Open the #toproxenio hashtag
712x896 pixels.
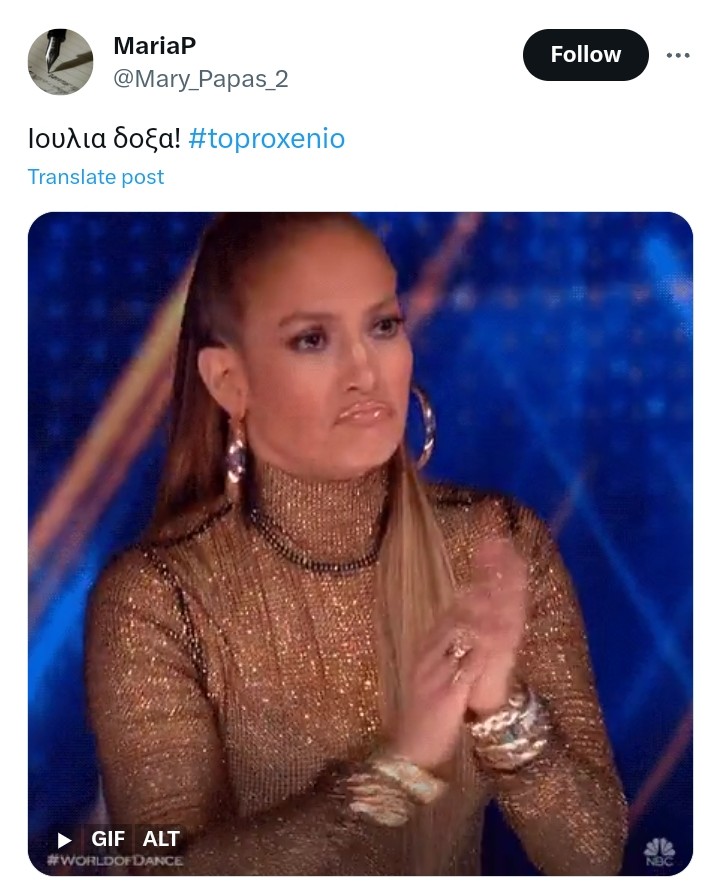tap(266, 139)
